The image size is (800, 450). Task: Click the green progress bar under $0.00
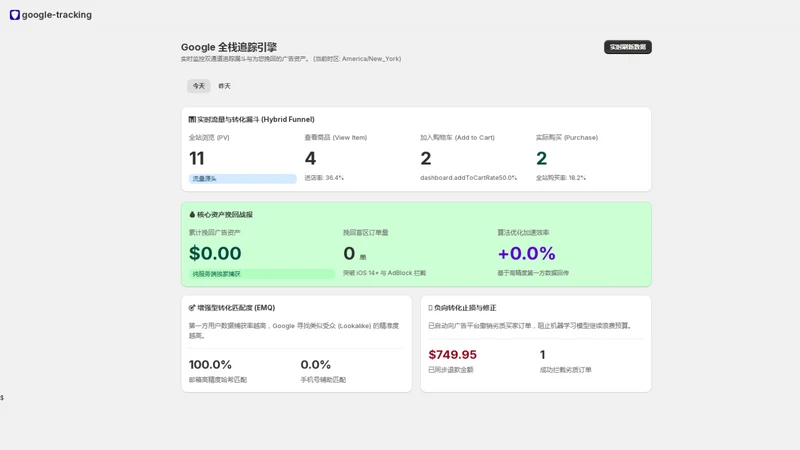pyautogui.click(x=261, y=274)
